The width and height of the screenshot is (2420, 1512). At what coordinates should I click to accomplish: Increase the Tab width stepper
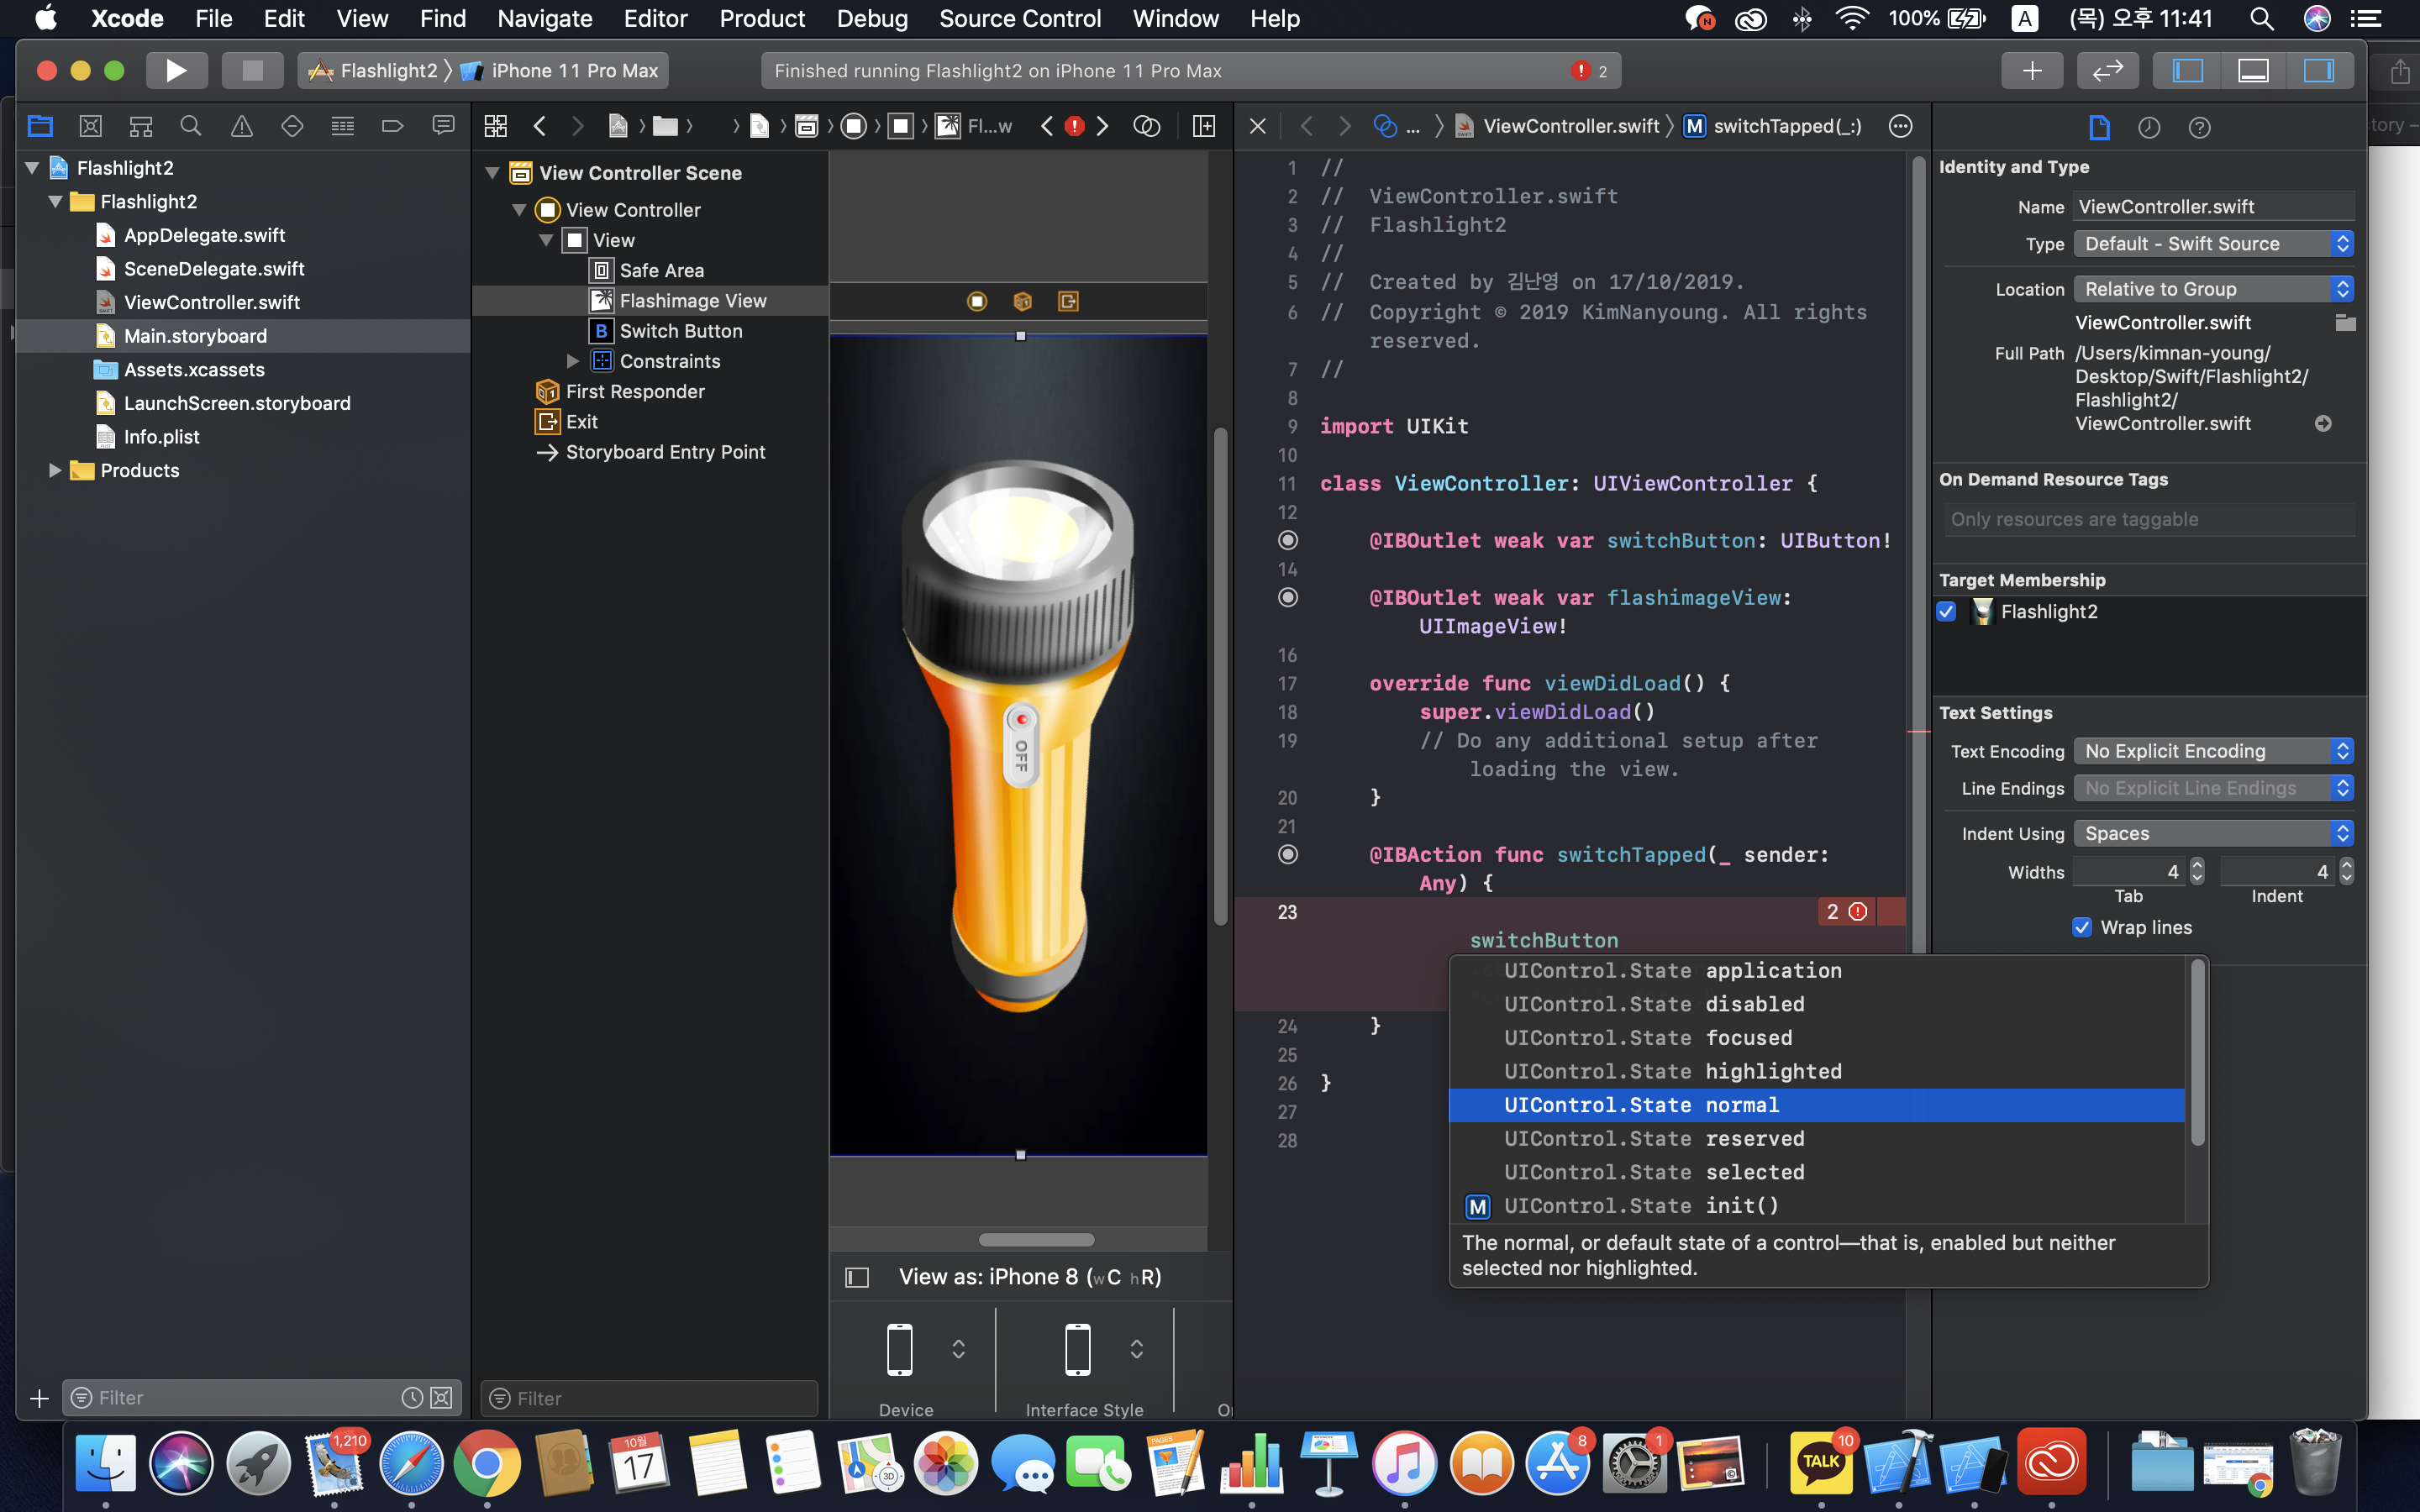2197,865
